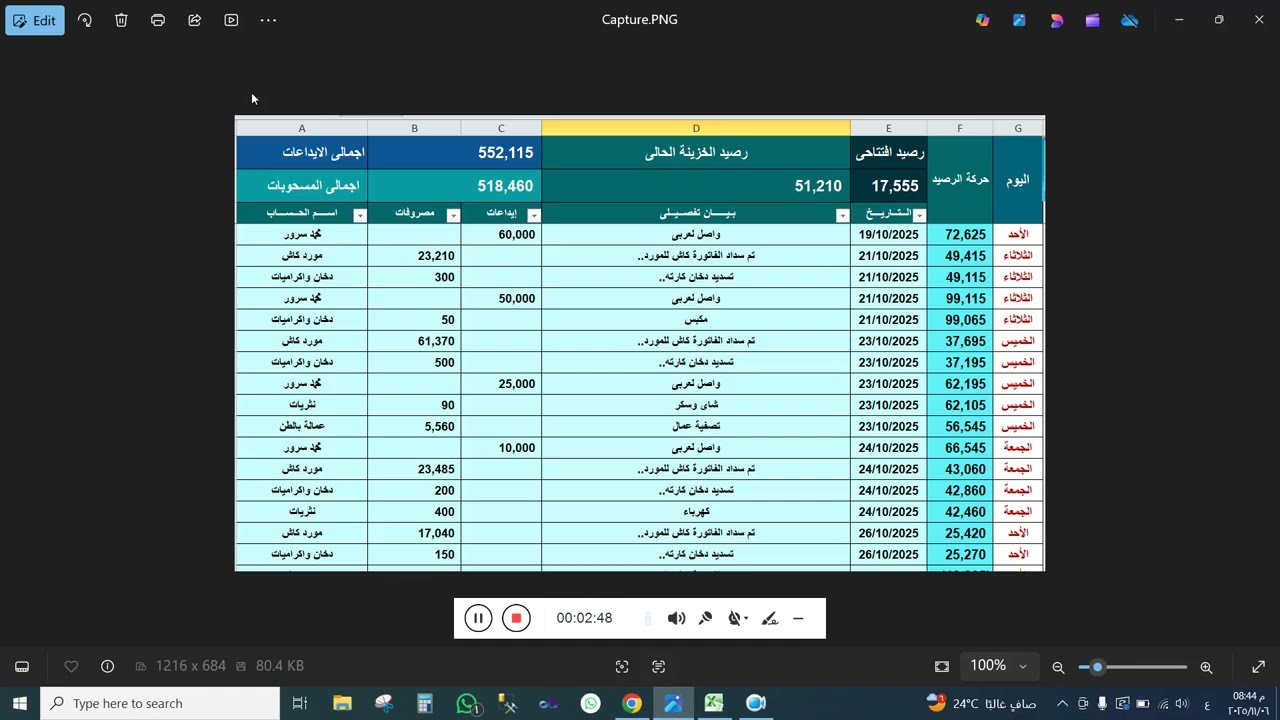
Task: Open Calculator from taskbar
Action: [x=425, y=703]
